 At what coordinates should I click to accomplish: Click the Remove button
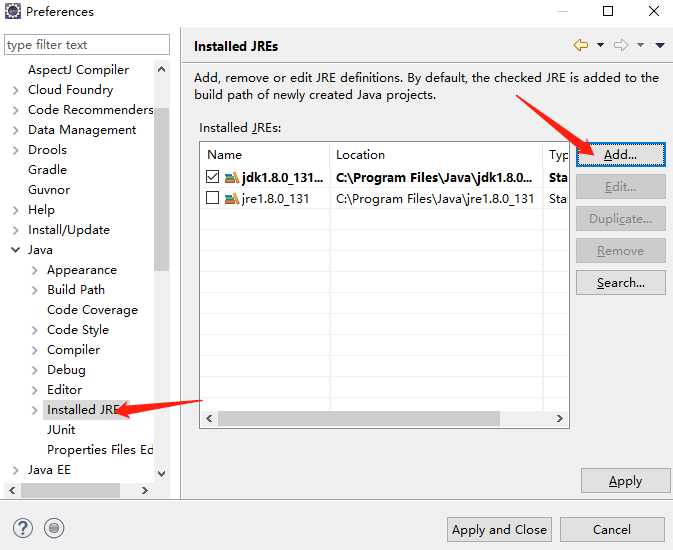tap(621, 251)
